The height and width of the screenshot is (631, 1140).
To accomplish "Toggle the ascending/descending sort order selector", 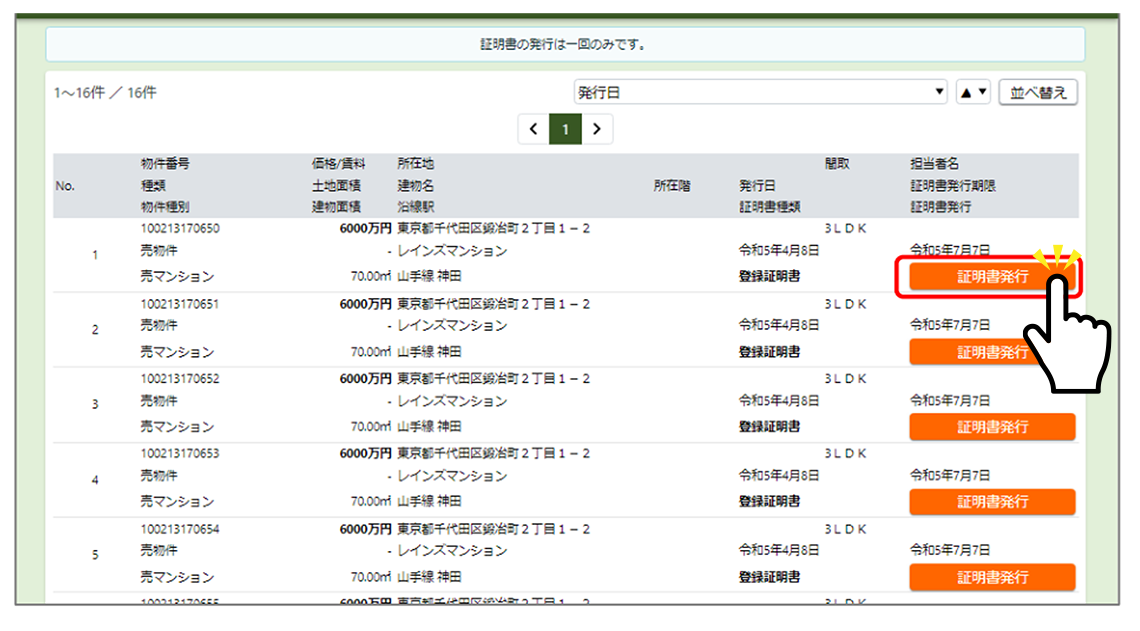I will click(973, 92).
